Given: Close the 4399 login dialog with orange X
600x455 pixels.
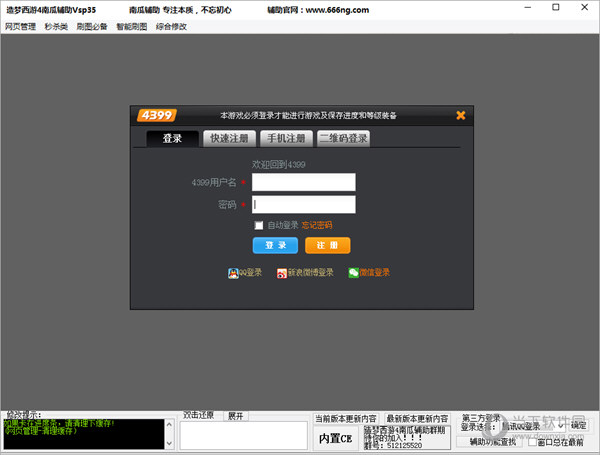Looking at the screenshot, I should click(x=461, y=115).
